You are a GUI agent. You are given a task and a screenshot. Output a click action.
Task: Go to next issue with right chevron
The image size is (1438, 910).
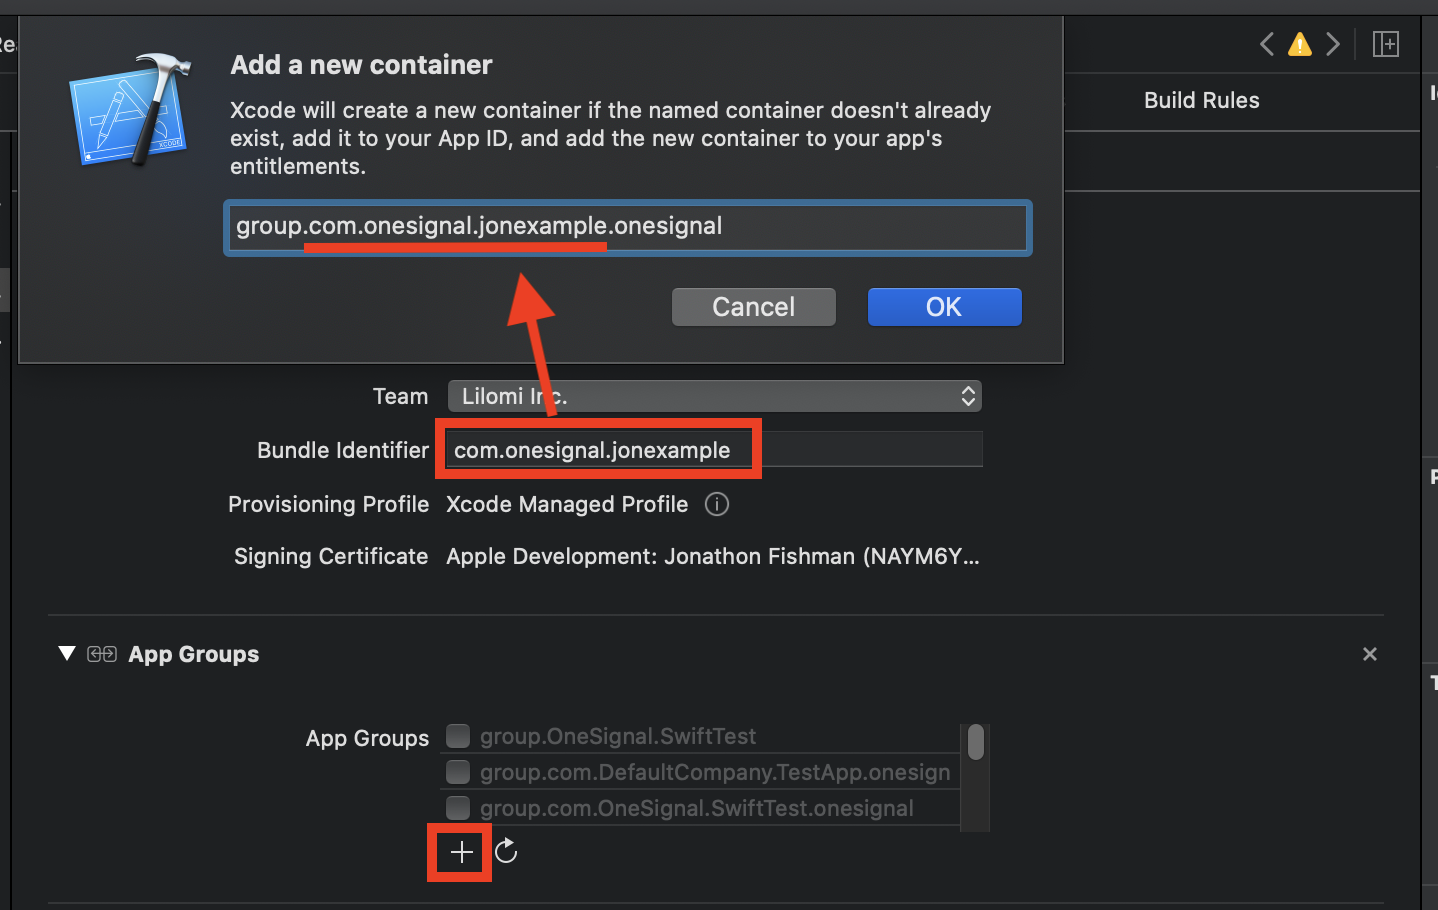[1333, 44]
